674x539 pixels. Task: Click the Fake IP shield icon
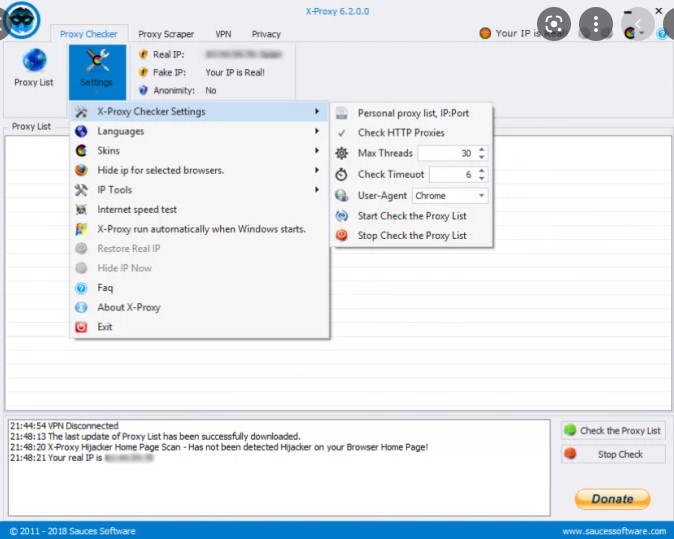tap(143, 72)
